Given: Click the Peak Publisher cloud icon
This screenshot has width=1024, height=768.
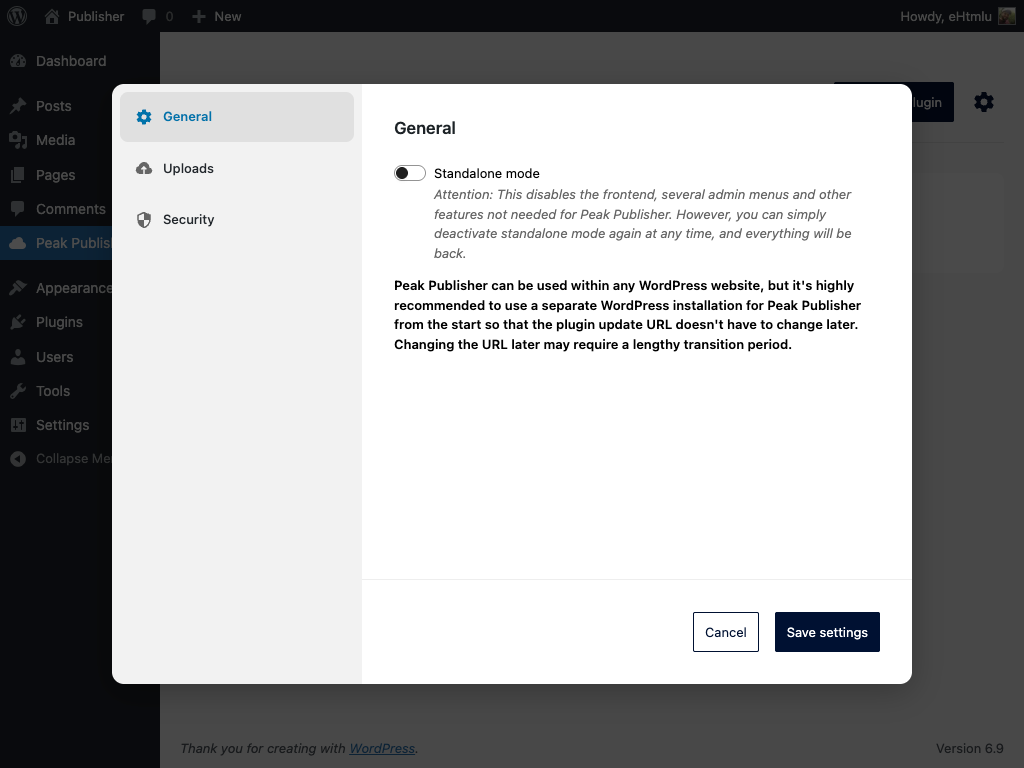Looking at the screenshot, I should [x=18, y=243].
